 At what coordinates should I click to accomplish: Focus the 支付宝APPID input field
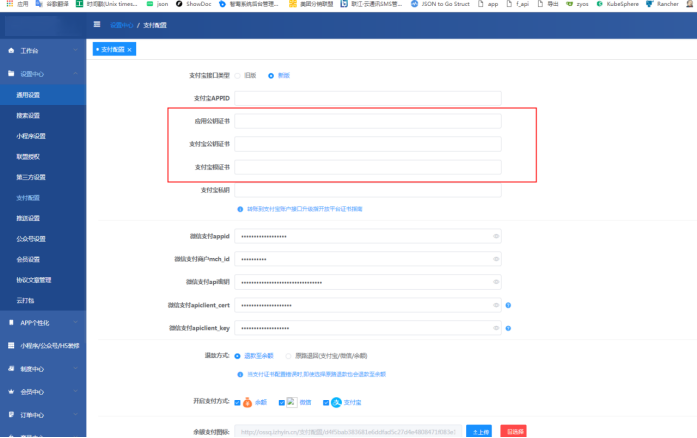(x=368, y=98)
